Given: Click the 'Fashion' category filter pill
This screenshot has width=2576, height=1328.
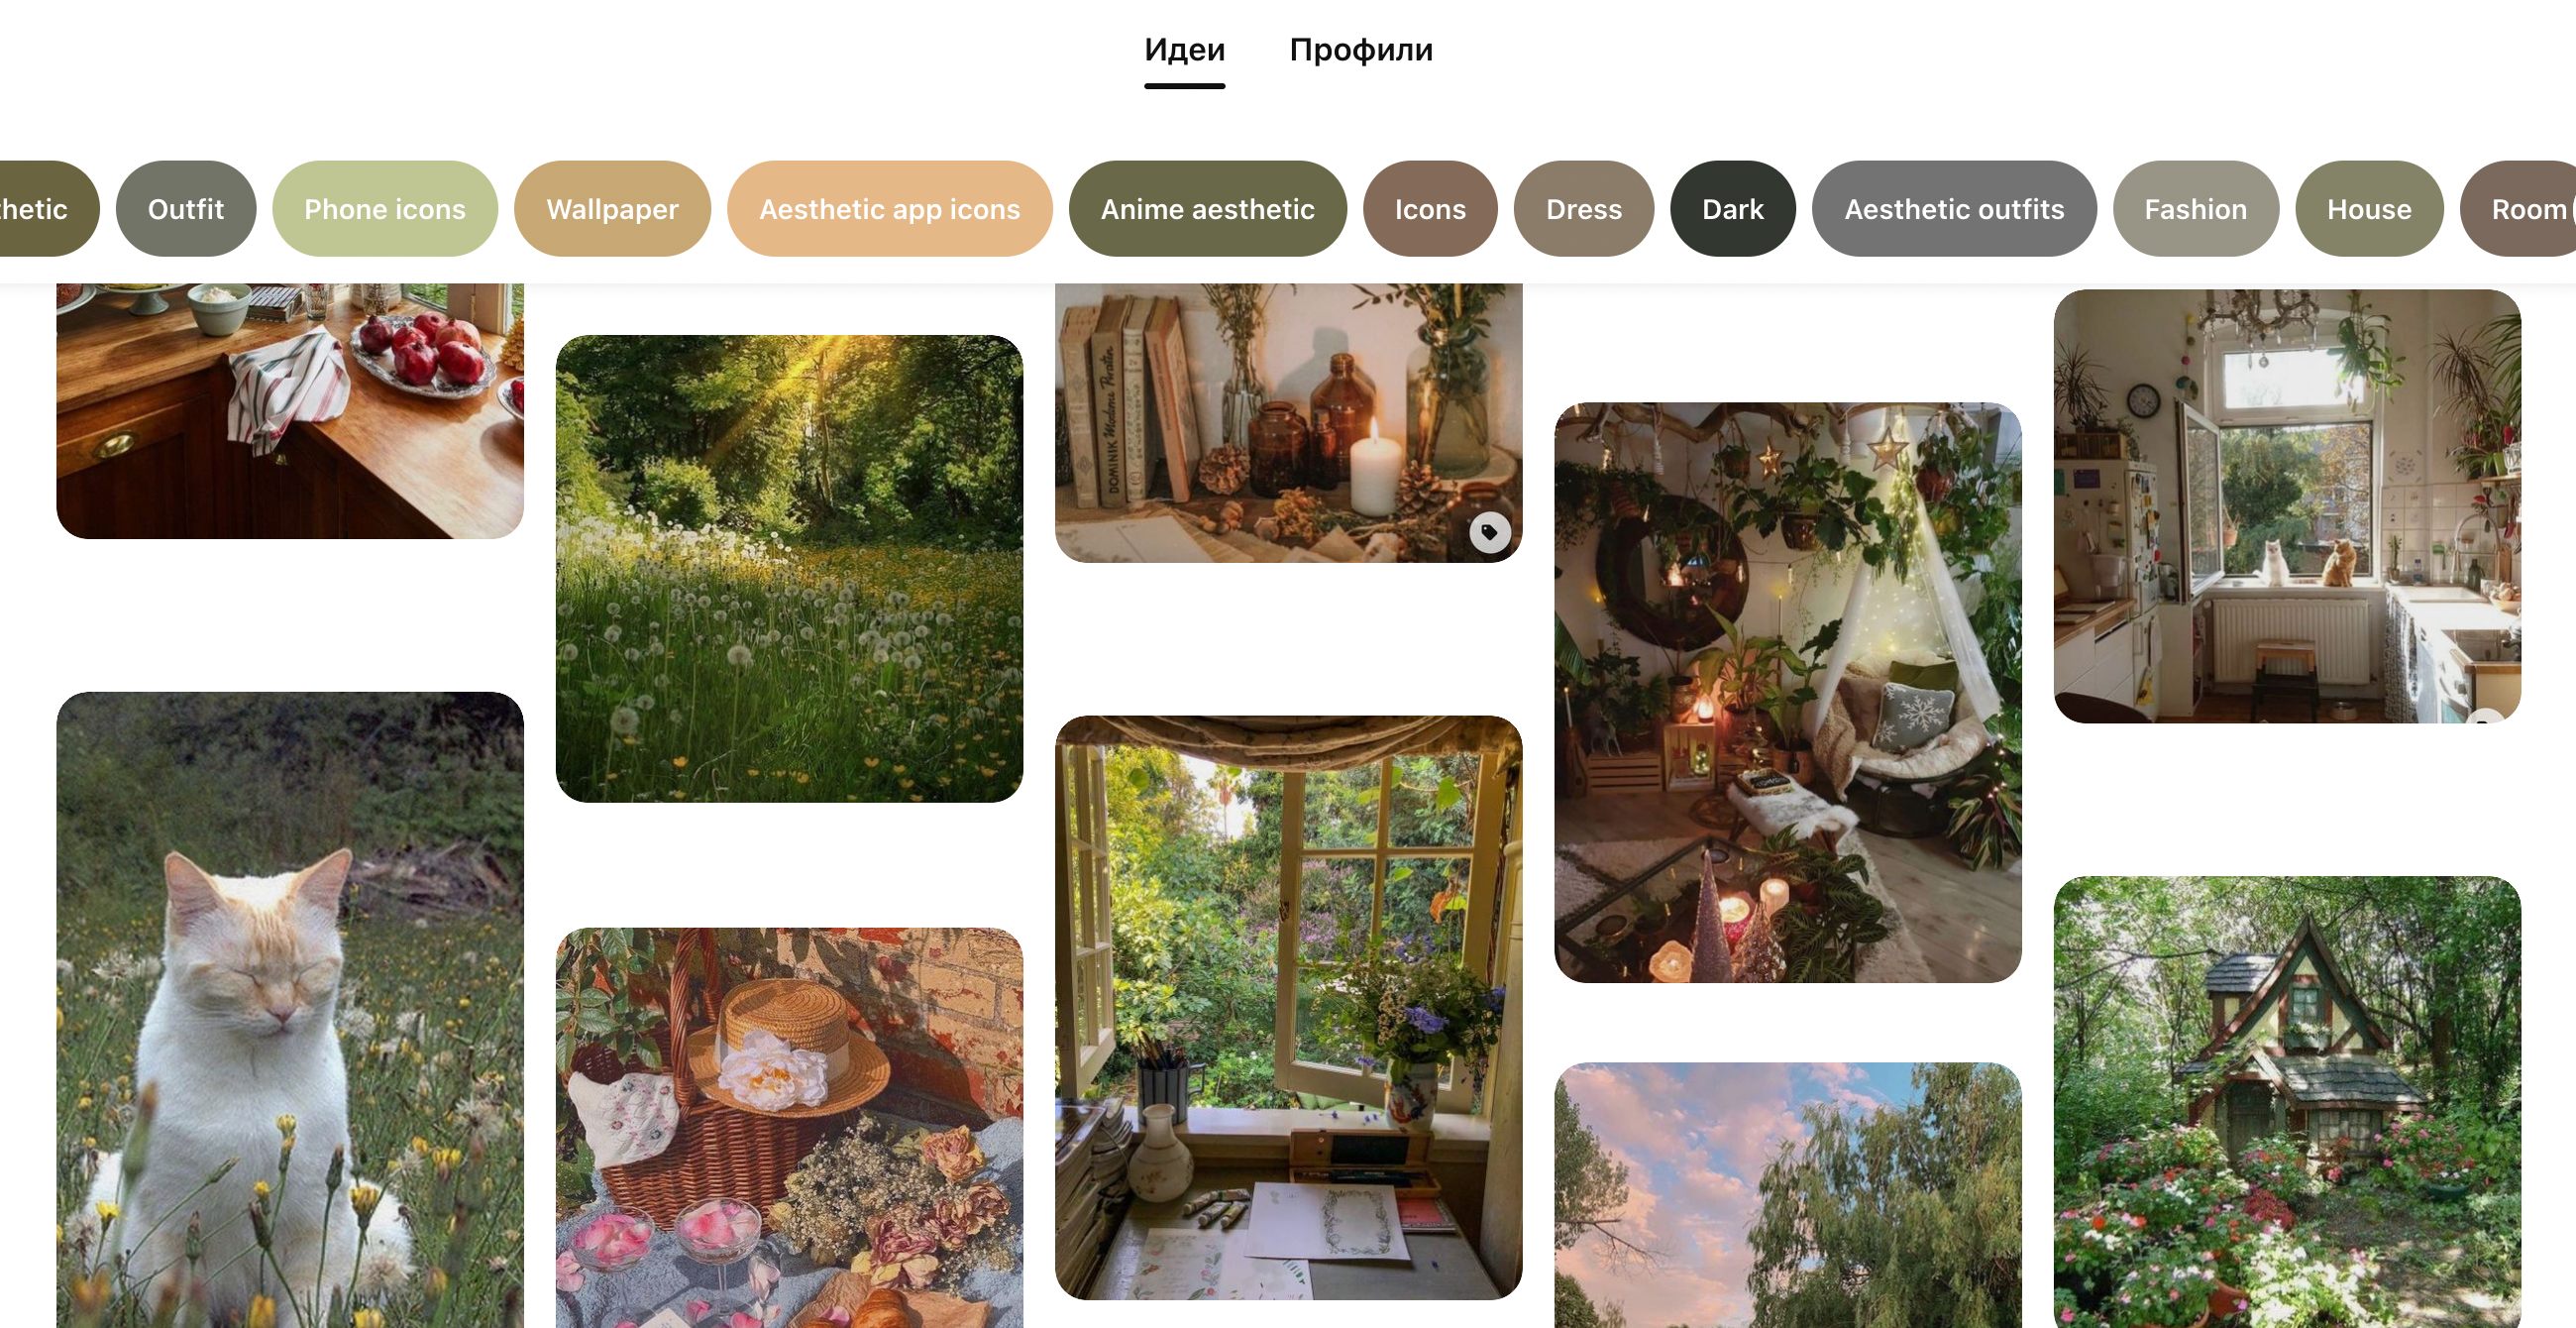Looking at the screenshot, I should tap(2196, 207).
